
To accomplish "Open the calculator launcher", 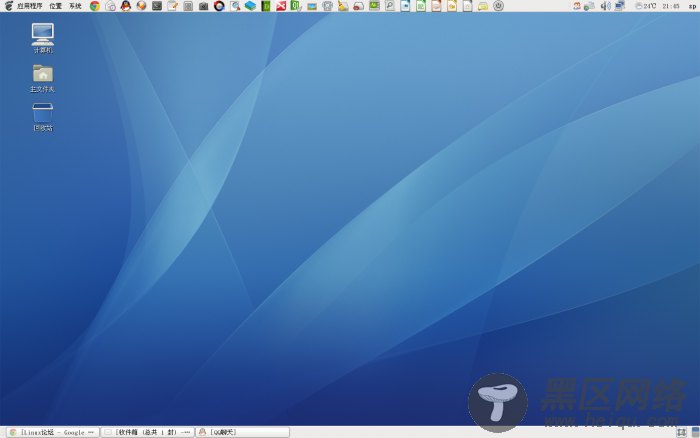I will (x=188, y=6).
